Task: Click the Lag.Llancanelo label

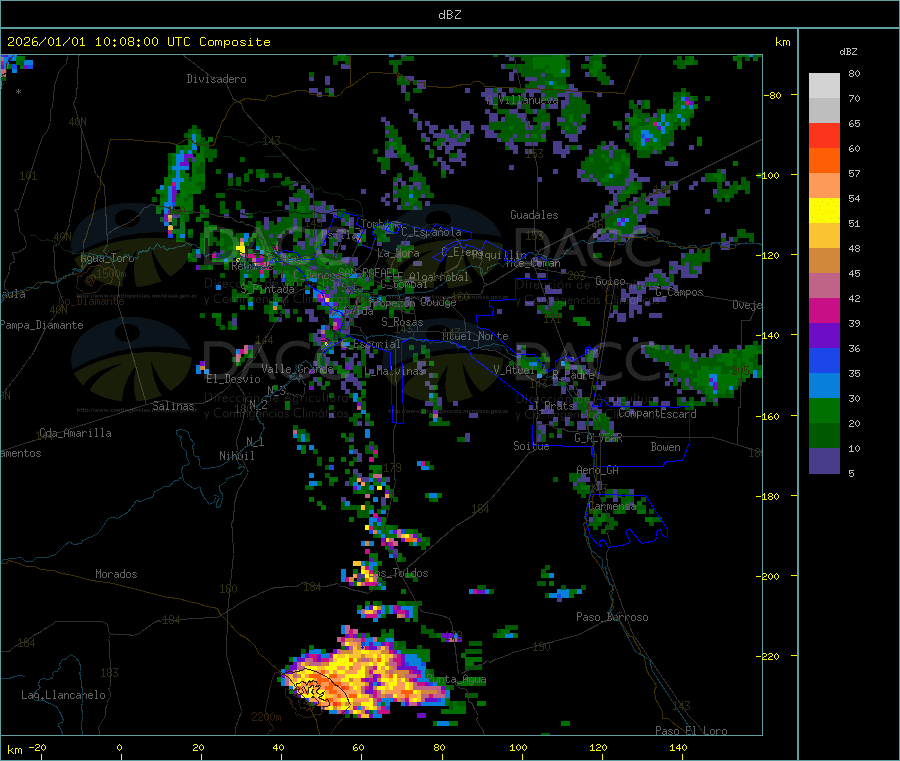Action: coord(63,695)
